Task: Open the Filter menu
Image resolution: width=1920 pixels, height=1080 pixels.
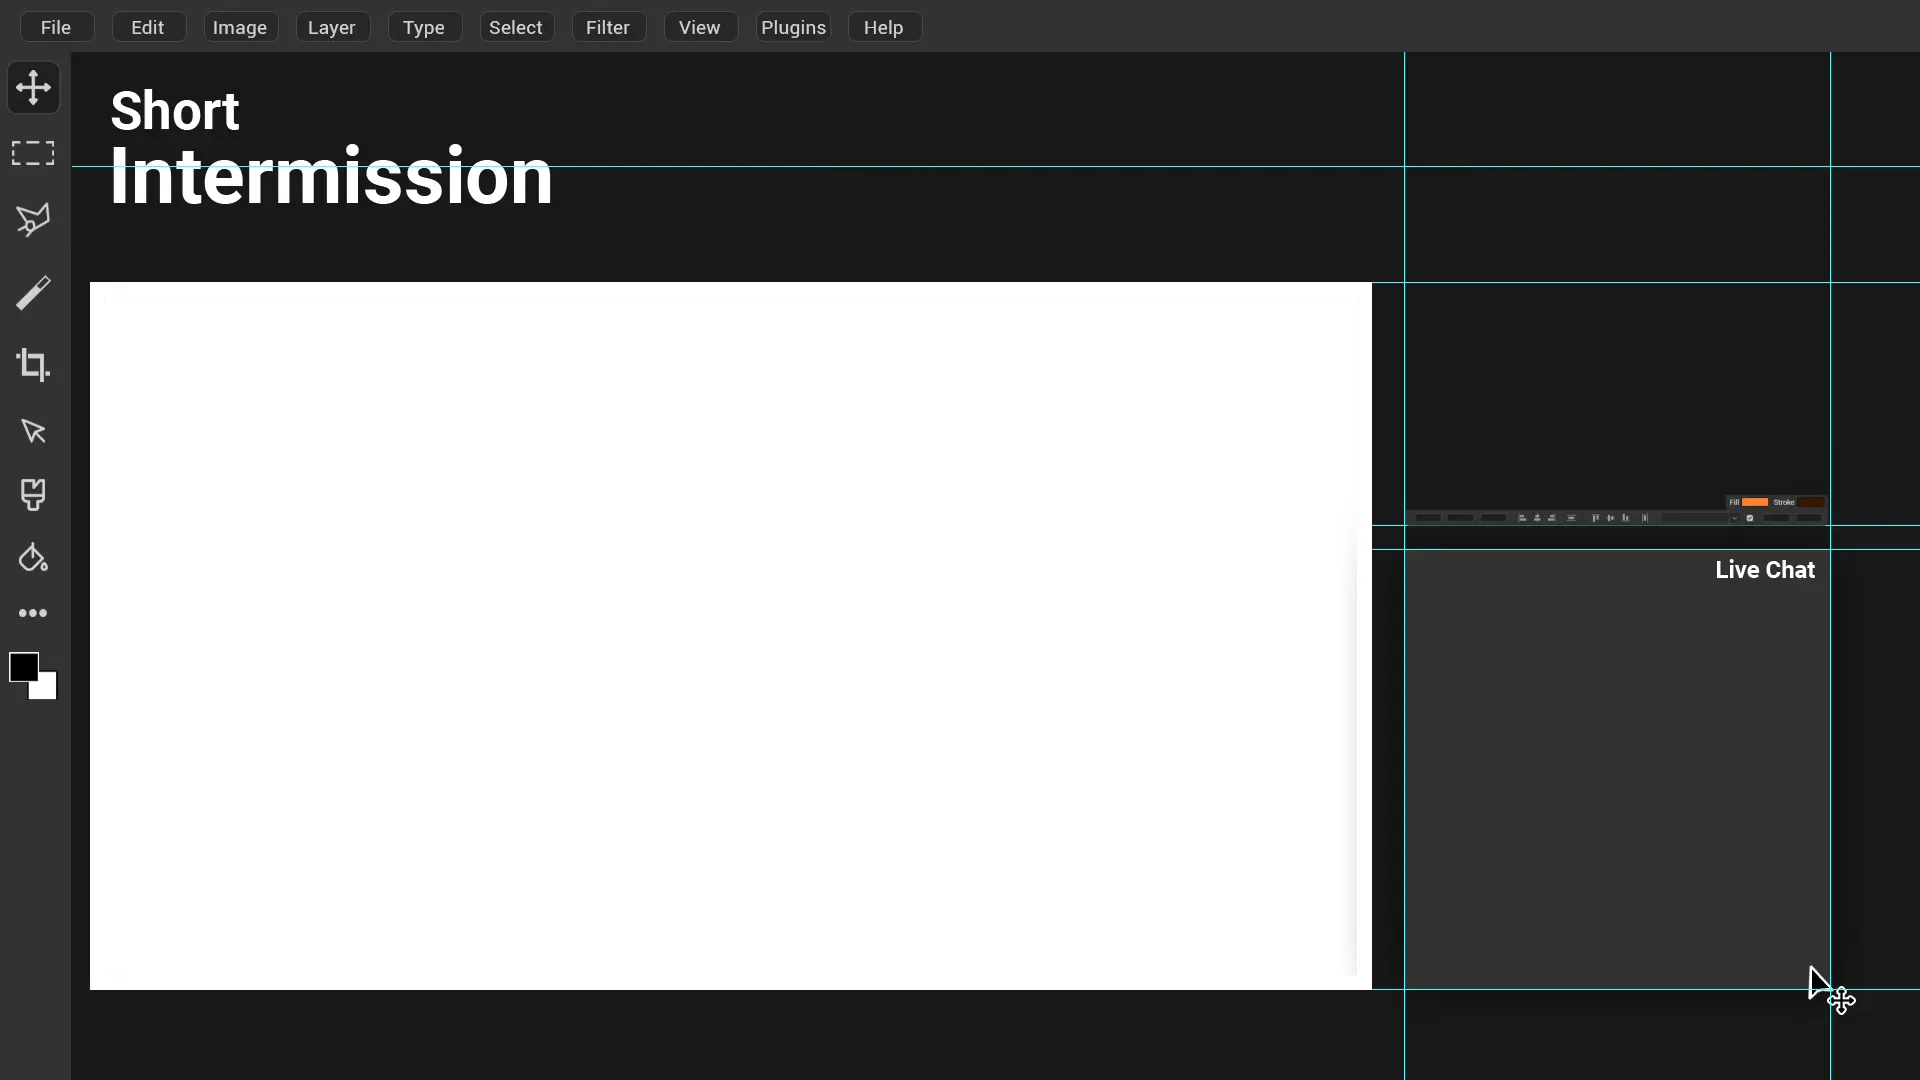Action: (608, 27)
